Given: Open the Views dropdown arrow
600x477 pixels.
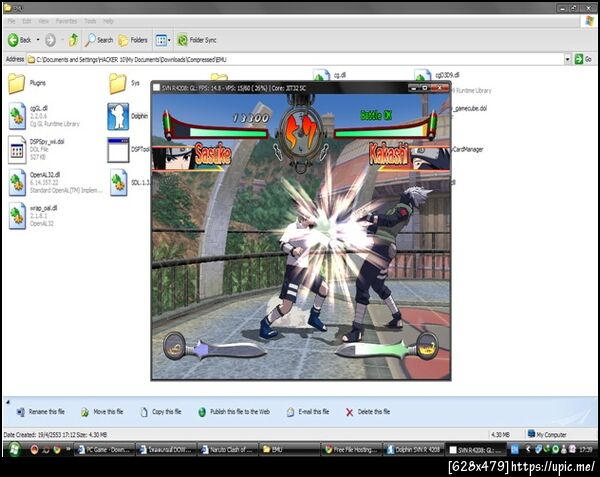Looking at the screenshot, I should [170, 40].
